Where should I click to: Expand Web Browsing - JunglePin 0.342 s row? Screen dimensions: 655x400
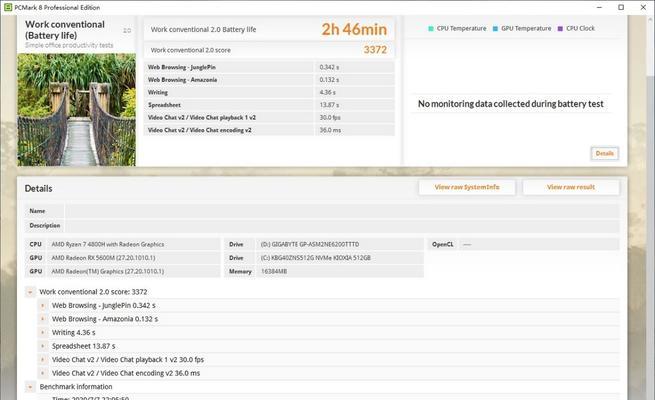click(x=43, y=306)
